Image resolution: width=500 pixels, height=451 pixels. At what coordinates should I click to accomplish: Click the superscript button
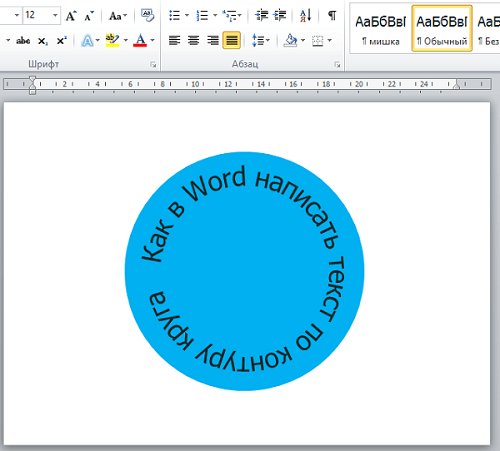tap(61, 41)
